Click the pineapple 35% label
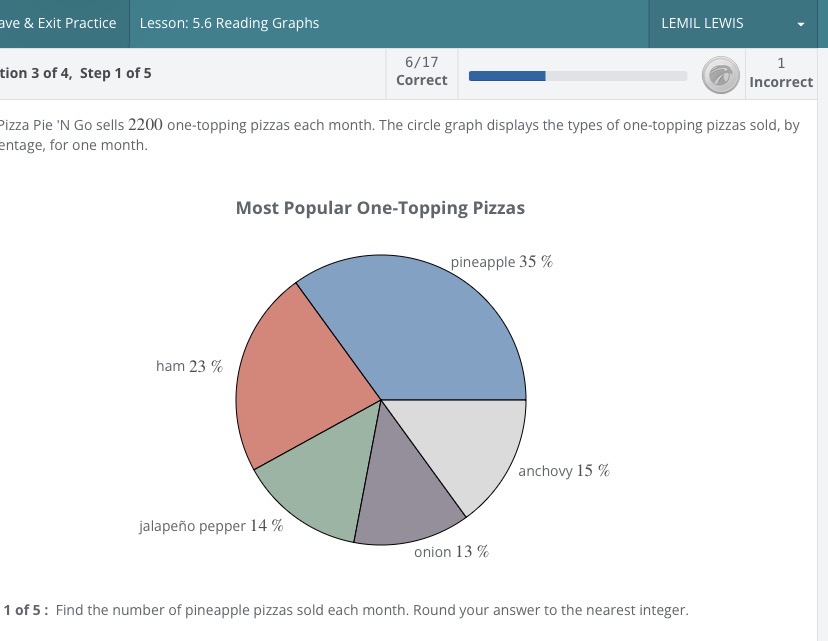Viewport: 828px width, 641px height. (x=502, y=261)
